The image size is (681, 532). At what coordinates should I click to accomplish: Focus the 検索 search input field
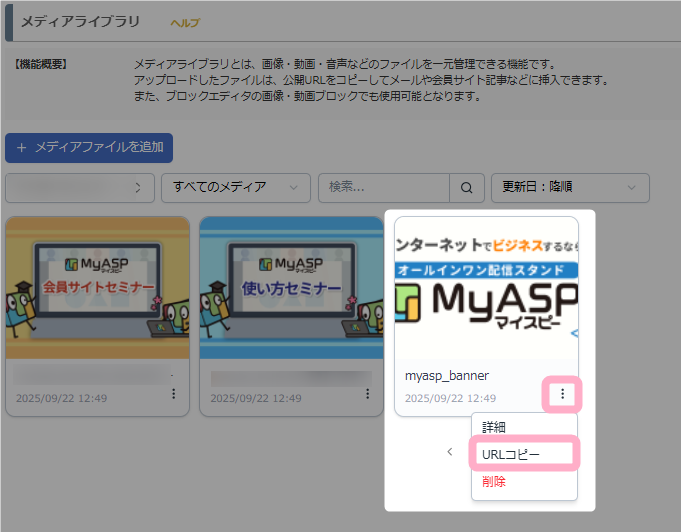click(385, 187)
